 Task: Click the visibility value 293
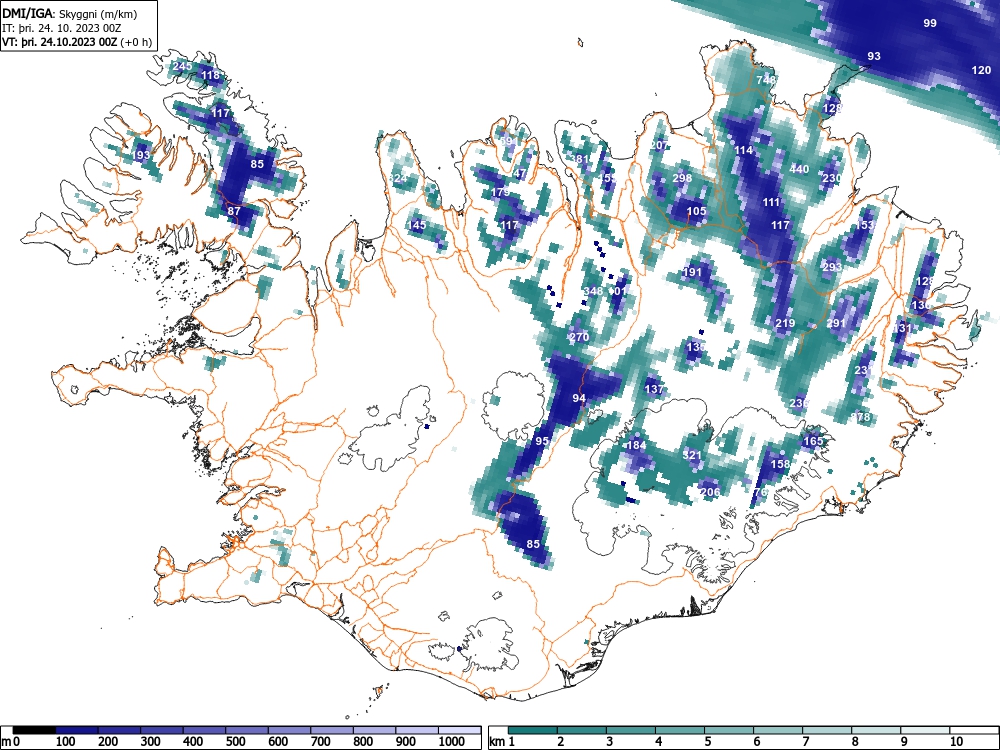[x=832, y=267]
